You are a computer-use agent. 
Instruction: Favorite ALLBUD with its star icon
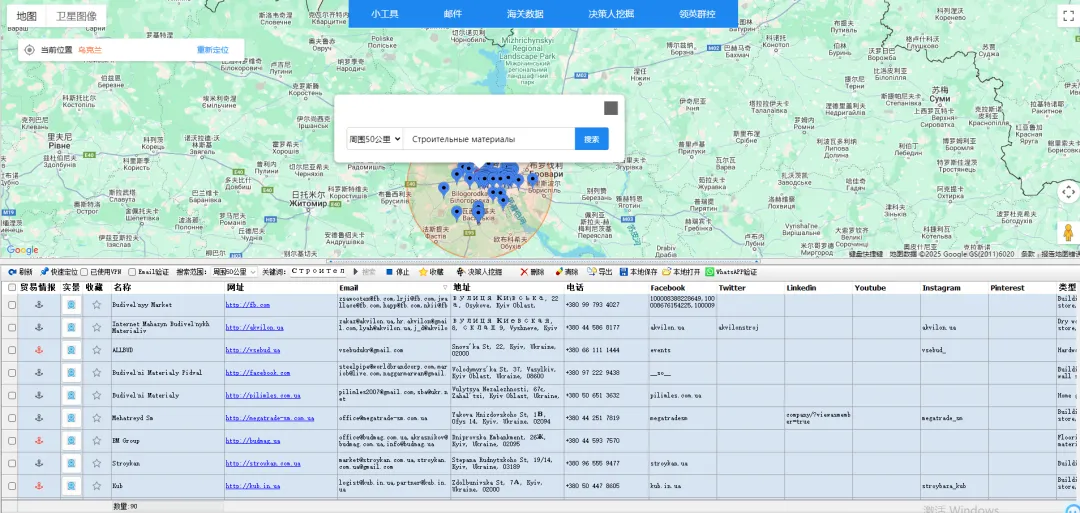96,350
